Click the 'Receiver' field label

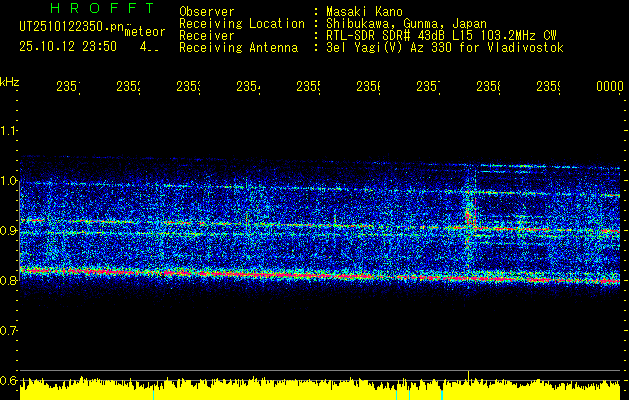tap(207, 36)
